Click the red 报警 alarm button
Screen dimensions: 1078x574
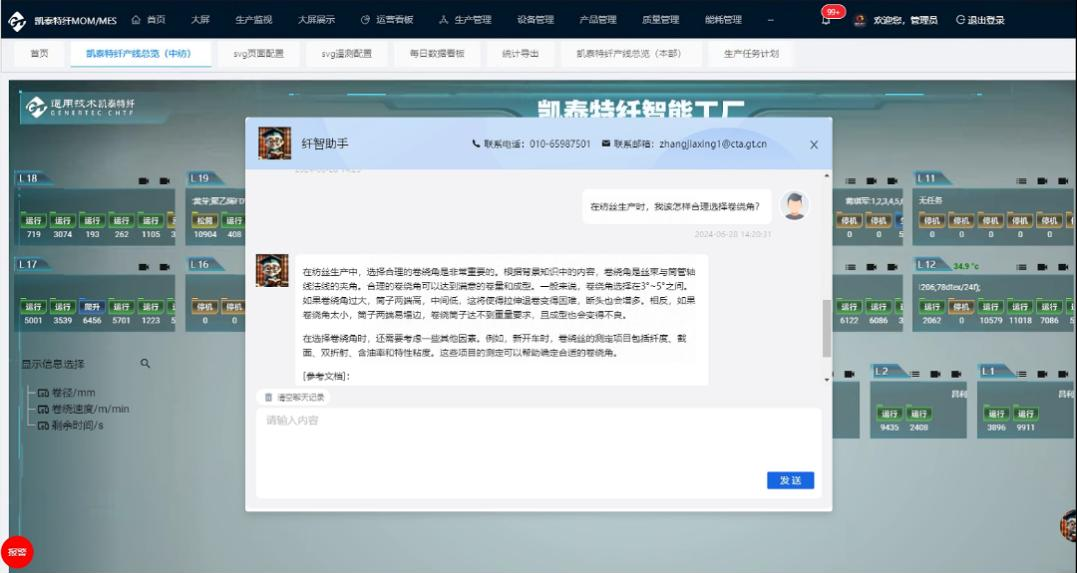[17, 552]
